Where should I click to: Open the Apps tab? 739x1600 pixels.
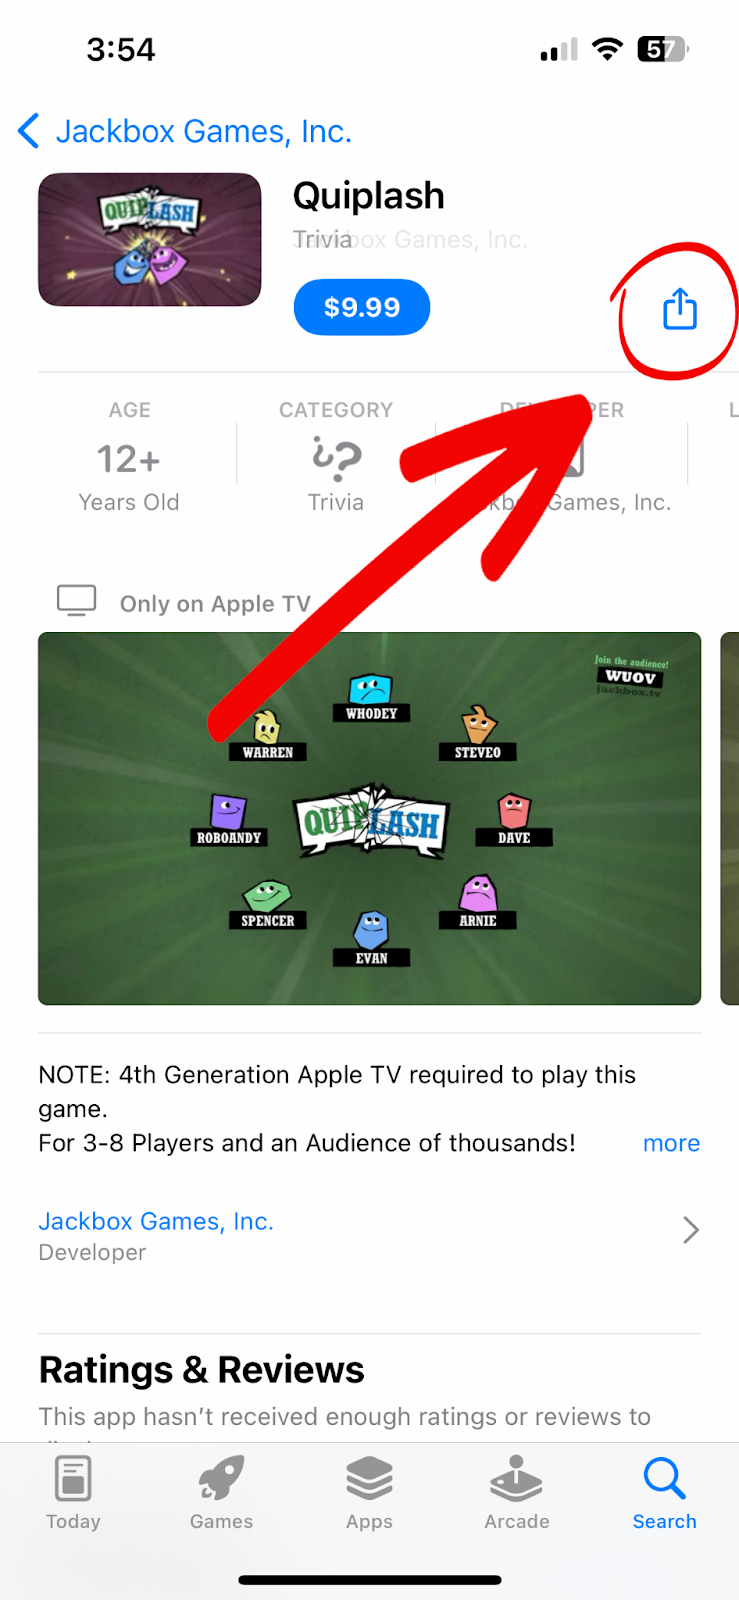(x=369, y=1492)
